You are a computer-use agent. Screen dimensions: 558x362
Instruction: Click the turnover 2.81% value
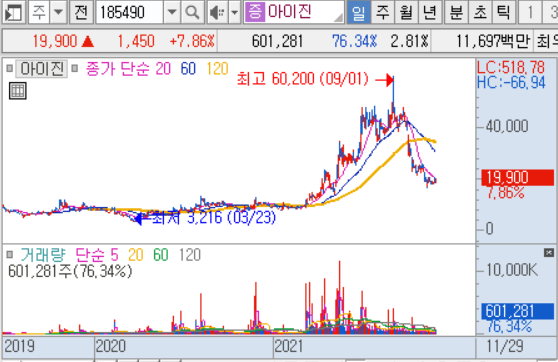[409, 42]
